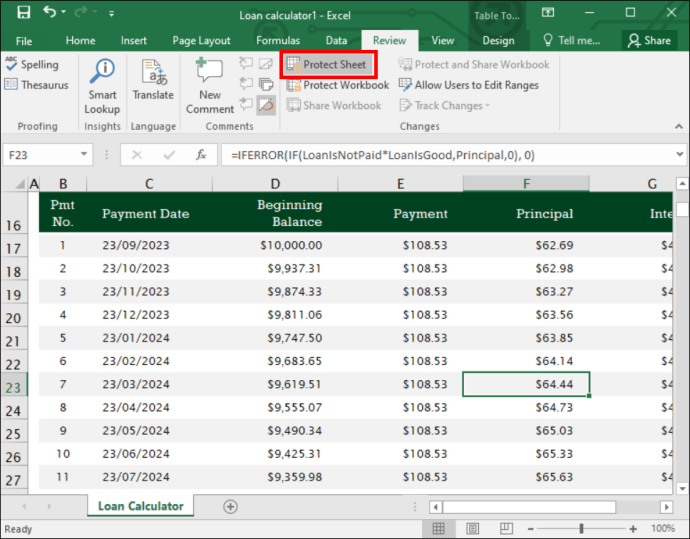The height and width of the screenshot is (539, 690).
Task: Select the $64.44 principal cell
Action: (x=526, y=384)
